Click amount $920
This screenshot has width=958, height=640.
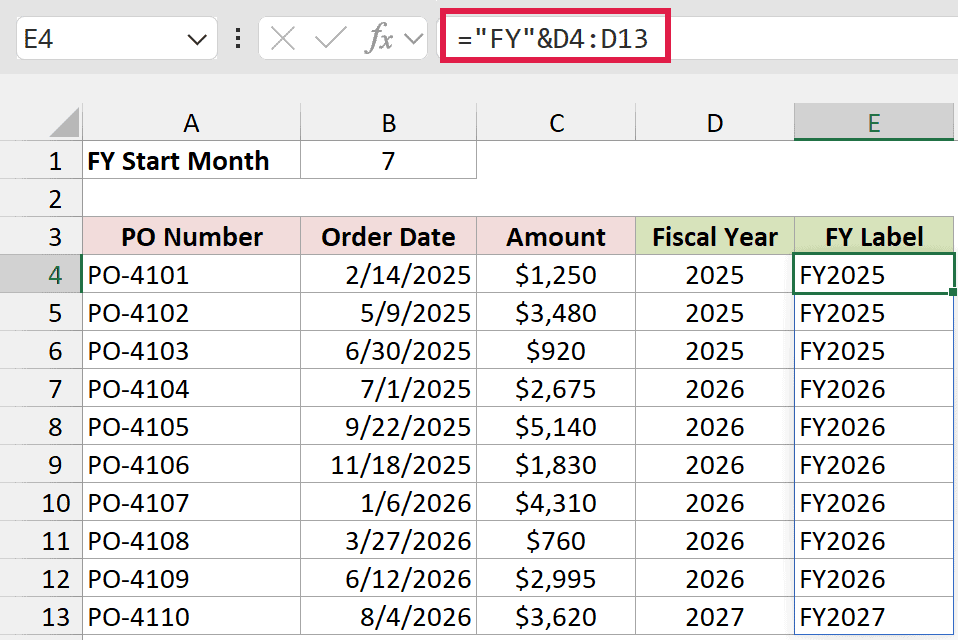556,350
